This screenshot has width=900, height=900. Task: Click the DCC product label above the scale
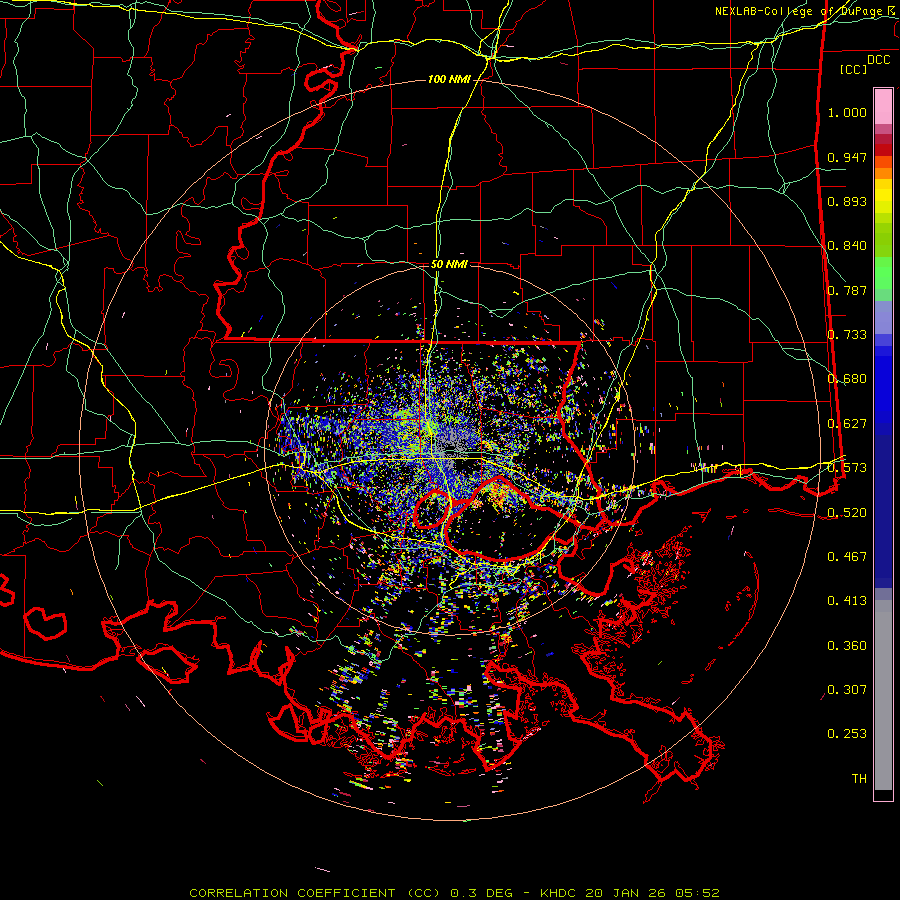pos(878,60)
